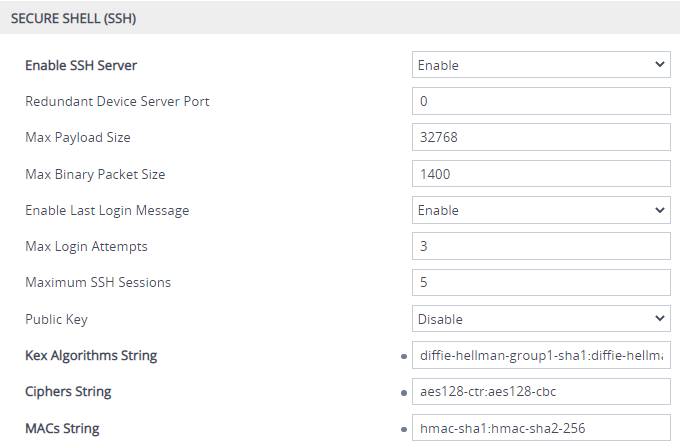The width and height of the screenshot is (680, 448).
Task: Focus the Maximum SSH Sessions input
Action: point(540,282)
